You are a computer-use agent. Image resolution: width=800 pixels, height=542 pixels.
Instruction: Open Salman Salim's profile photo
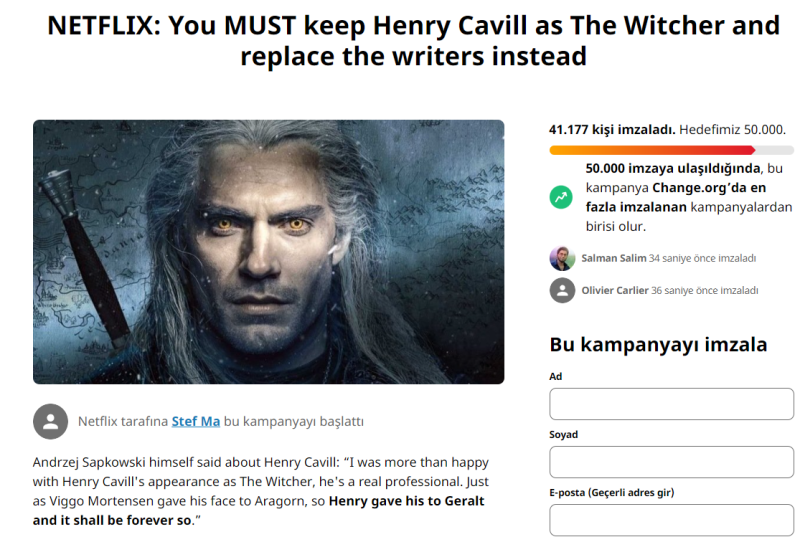pos(562,258)
